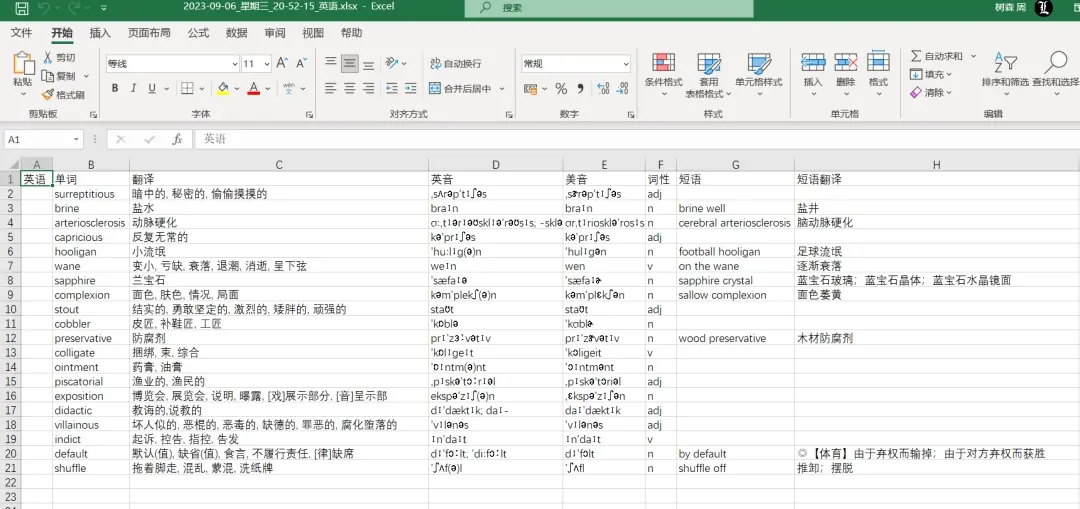Toggle Bold formatting
1080x509 pixels.
pyautogui.click(x=115, y=88)
